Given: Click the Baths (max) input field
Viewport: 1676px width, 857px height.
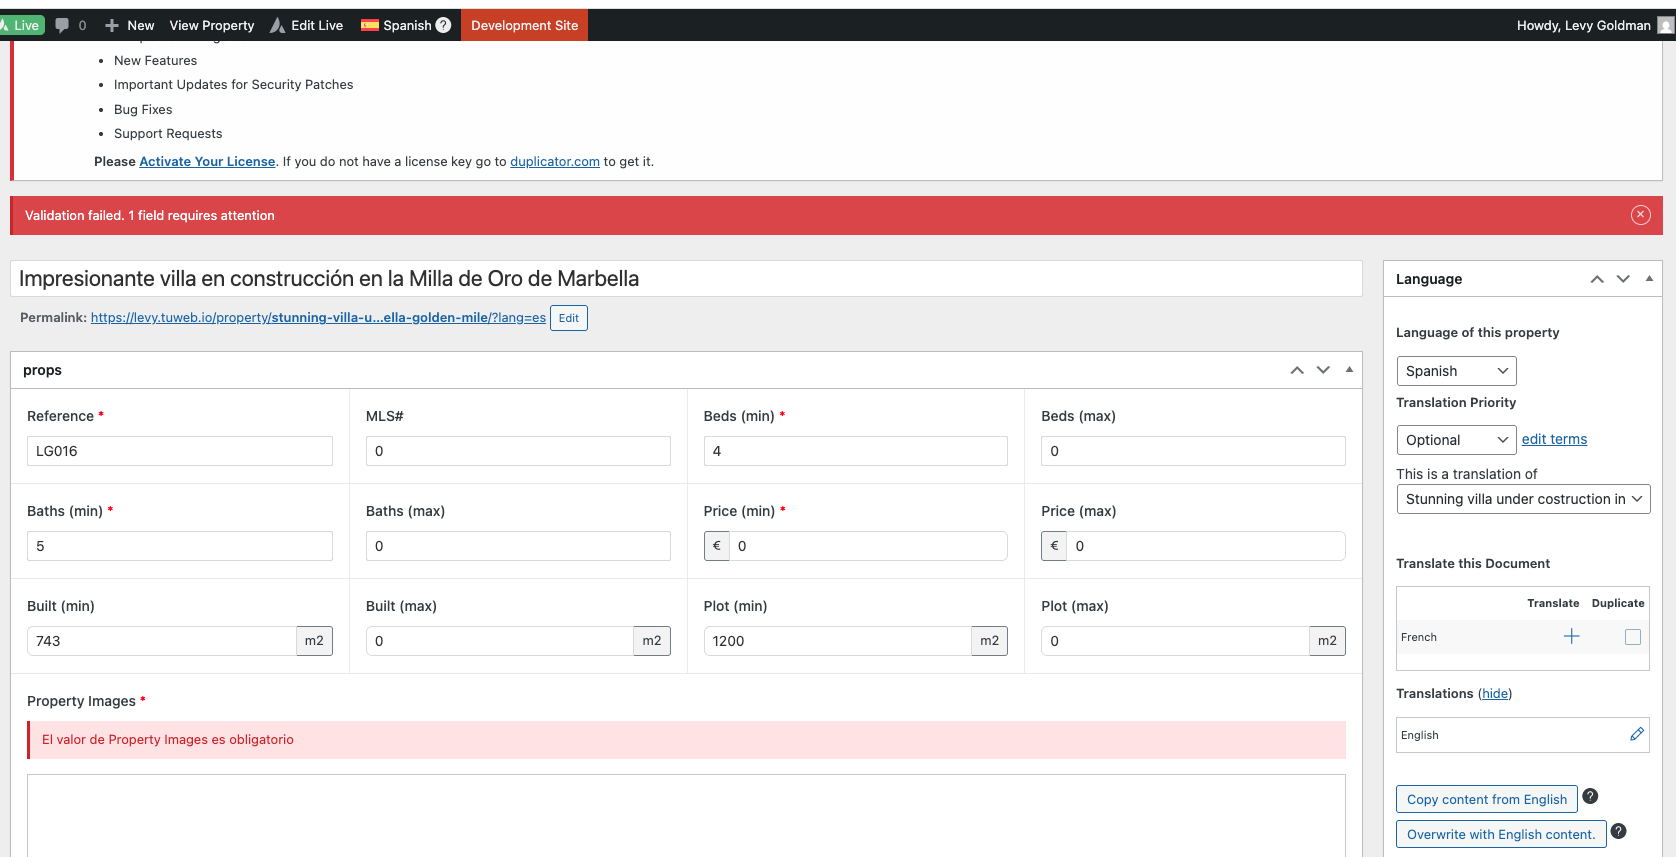Looking at the screenshot, I should click(x=518, y=546).
